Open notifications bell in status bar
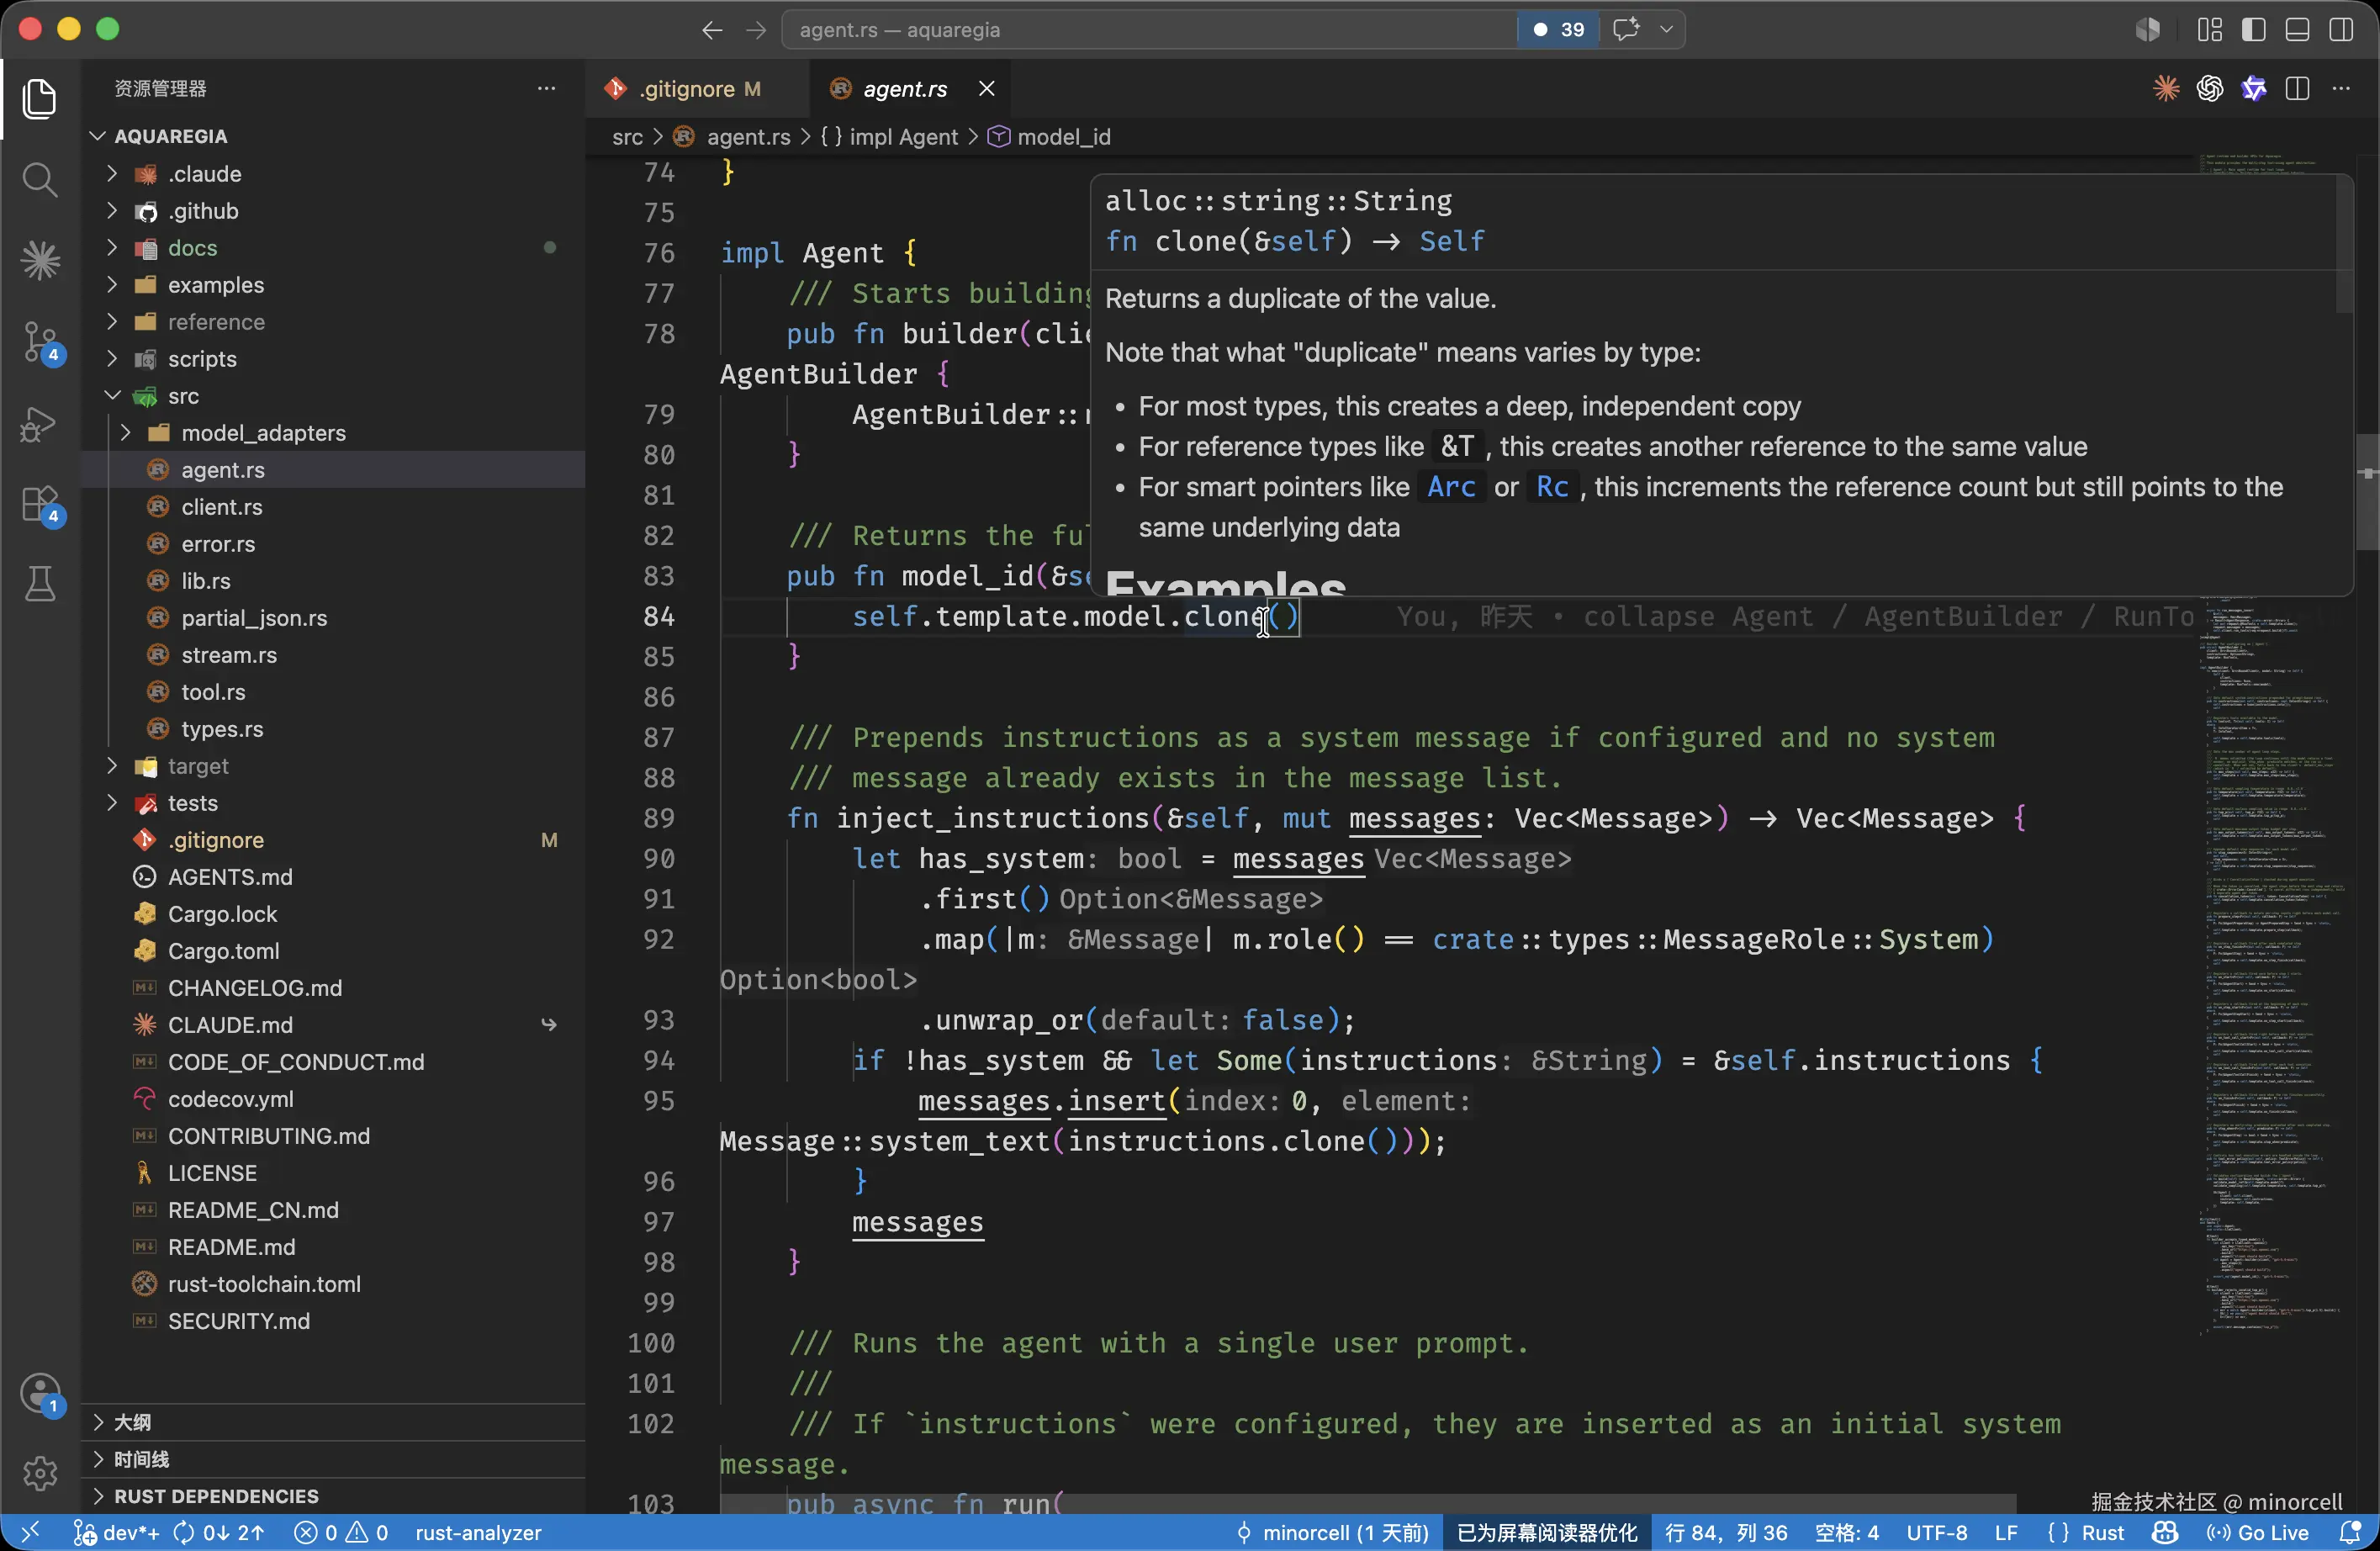This screenshot has width=2380, height=1551. point(2351,1532)
